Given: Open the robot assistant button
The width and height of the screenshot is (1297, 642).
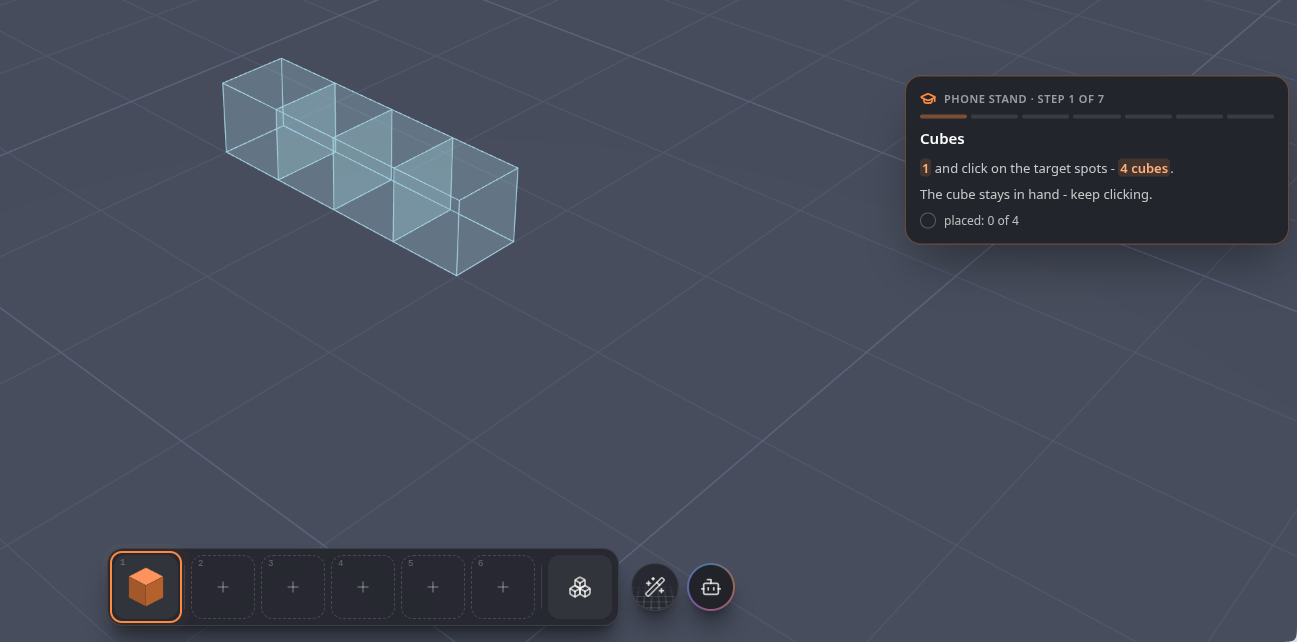Looking at the screenshot, I should [711, 587].
